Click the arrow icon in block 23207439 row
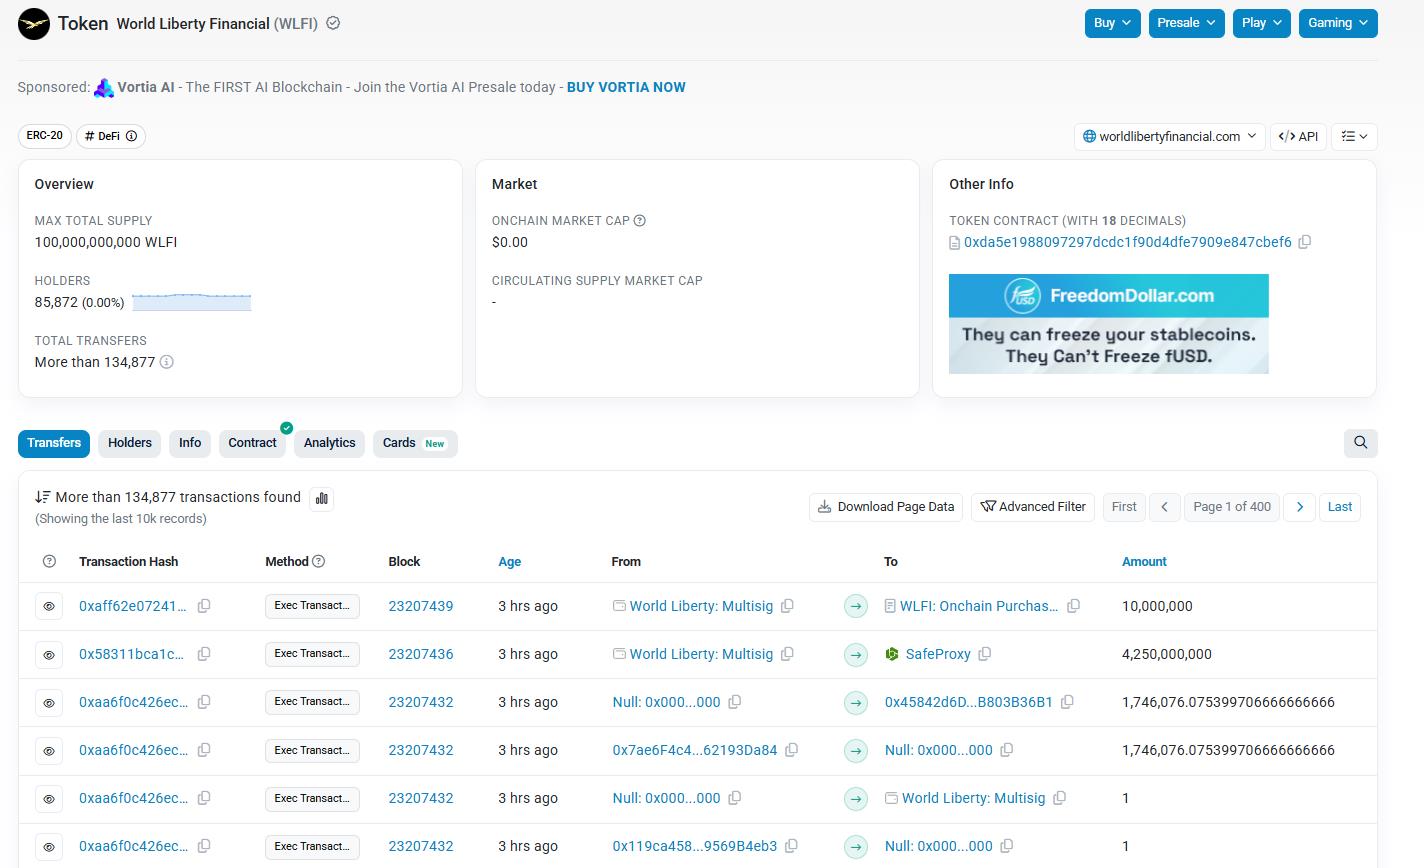The width and height of the screenshot is (1424, 868). click(856, 606)
